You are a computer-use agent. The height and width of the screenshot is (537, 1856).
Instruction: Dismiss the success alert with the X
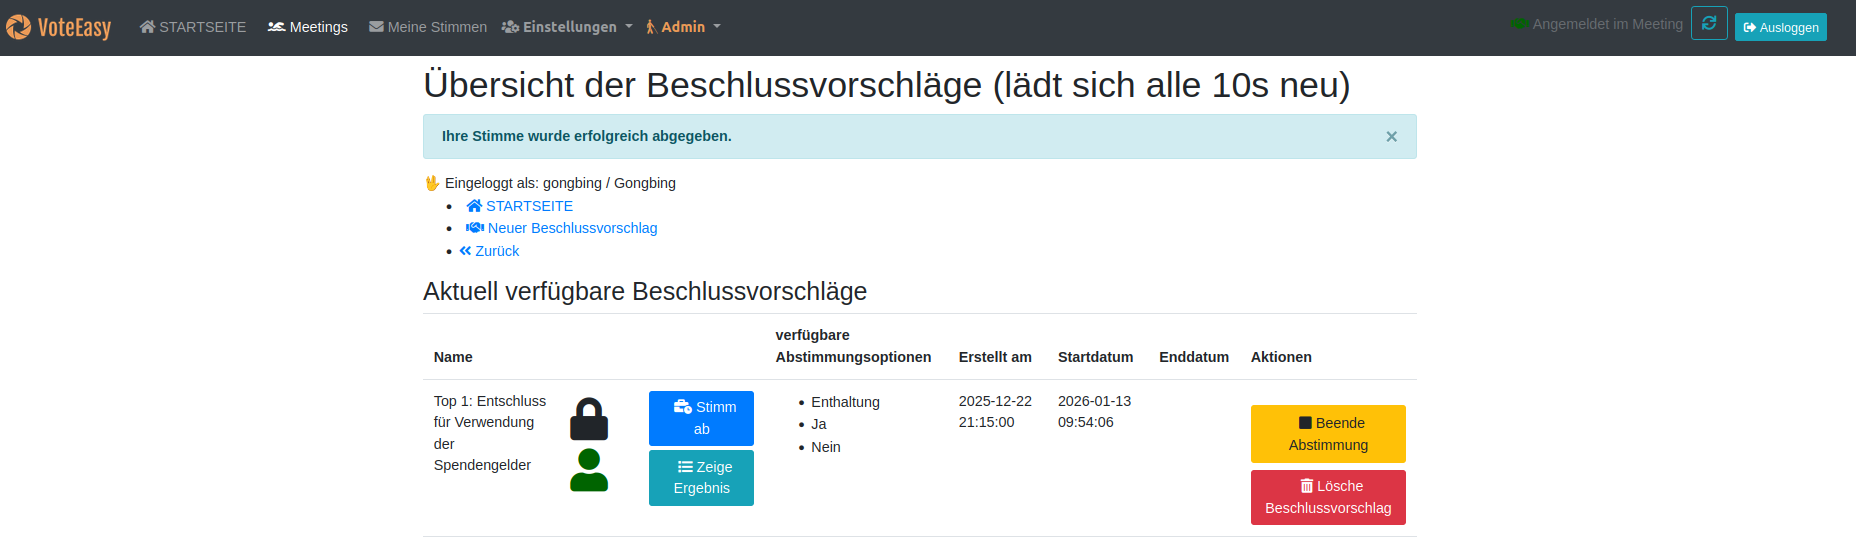[1391, 137]
